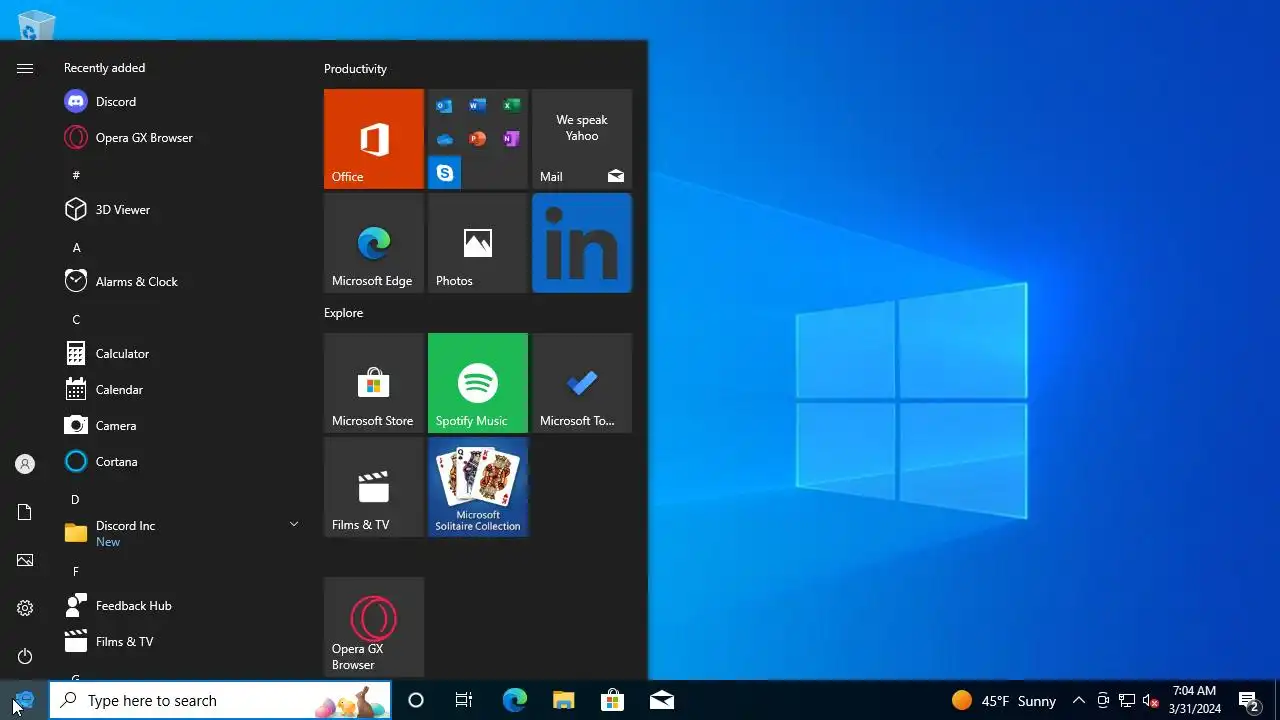The height and width of the screenshot is (720, 1280).
Task: Open the clock showing 7:04 AM
Action: (1195, 700)
